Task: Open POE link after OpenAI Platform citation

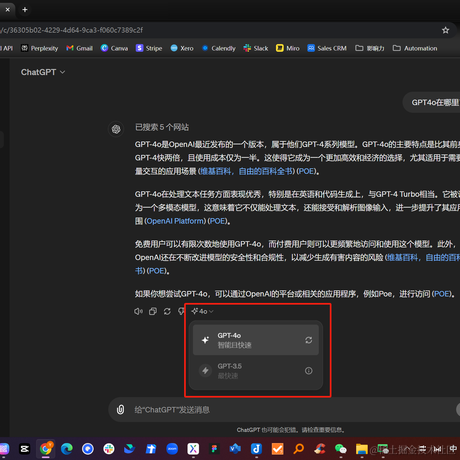Action: tap(218, 221)
